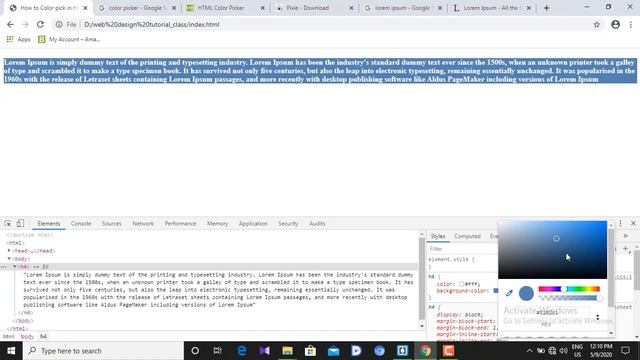Select the Styles tab
The height and width of the screenshot is (360, 640).
(x=438, y=236)
